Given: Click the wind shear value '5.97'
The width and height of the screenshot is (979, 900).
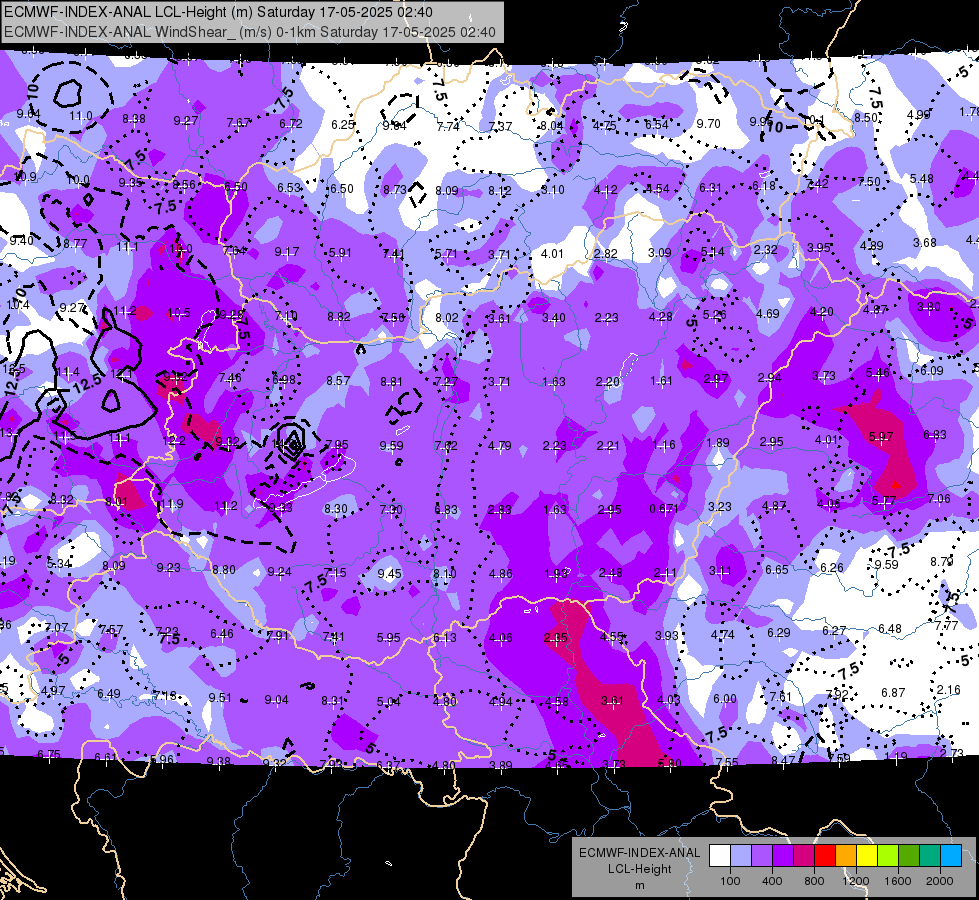Looking at the screenshot, I should (880, 437).
